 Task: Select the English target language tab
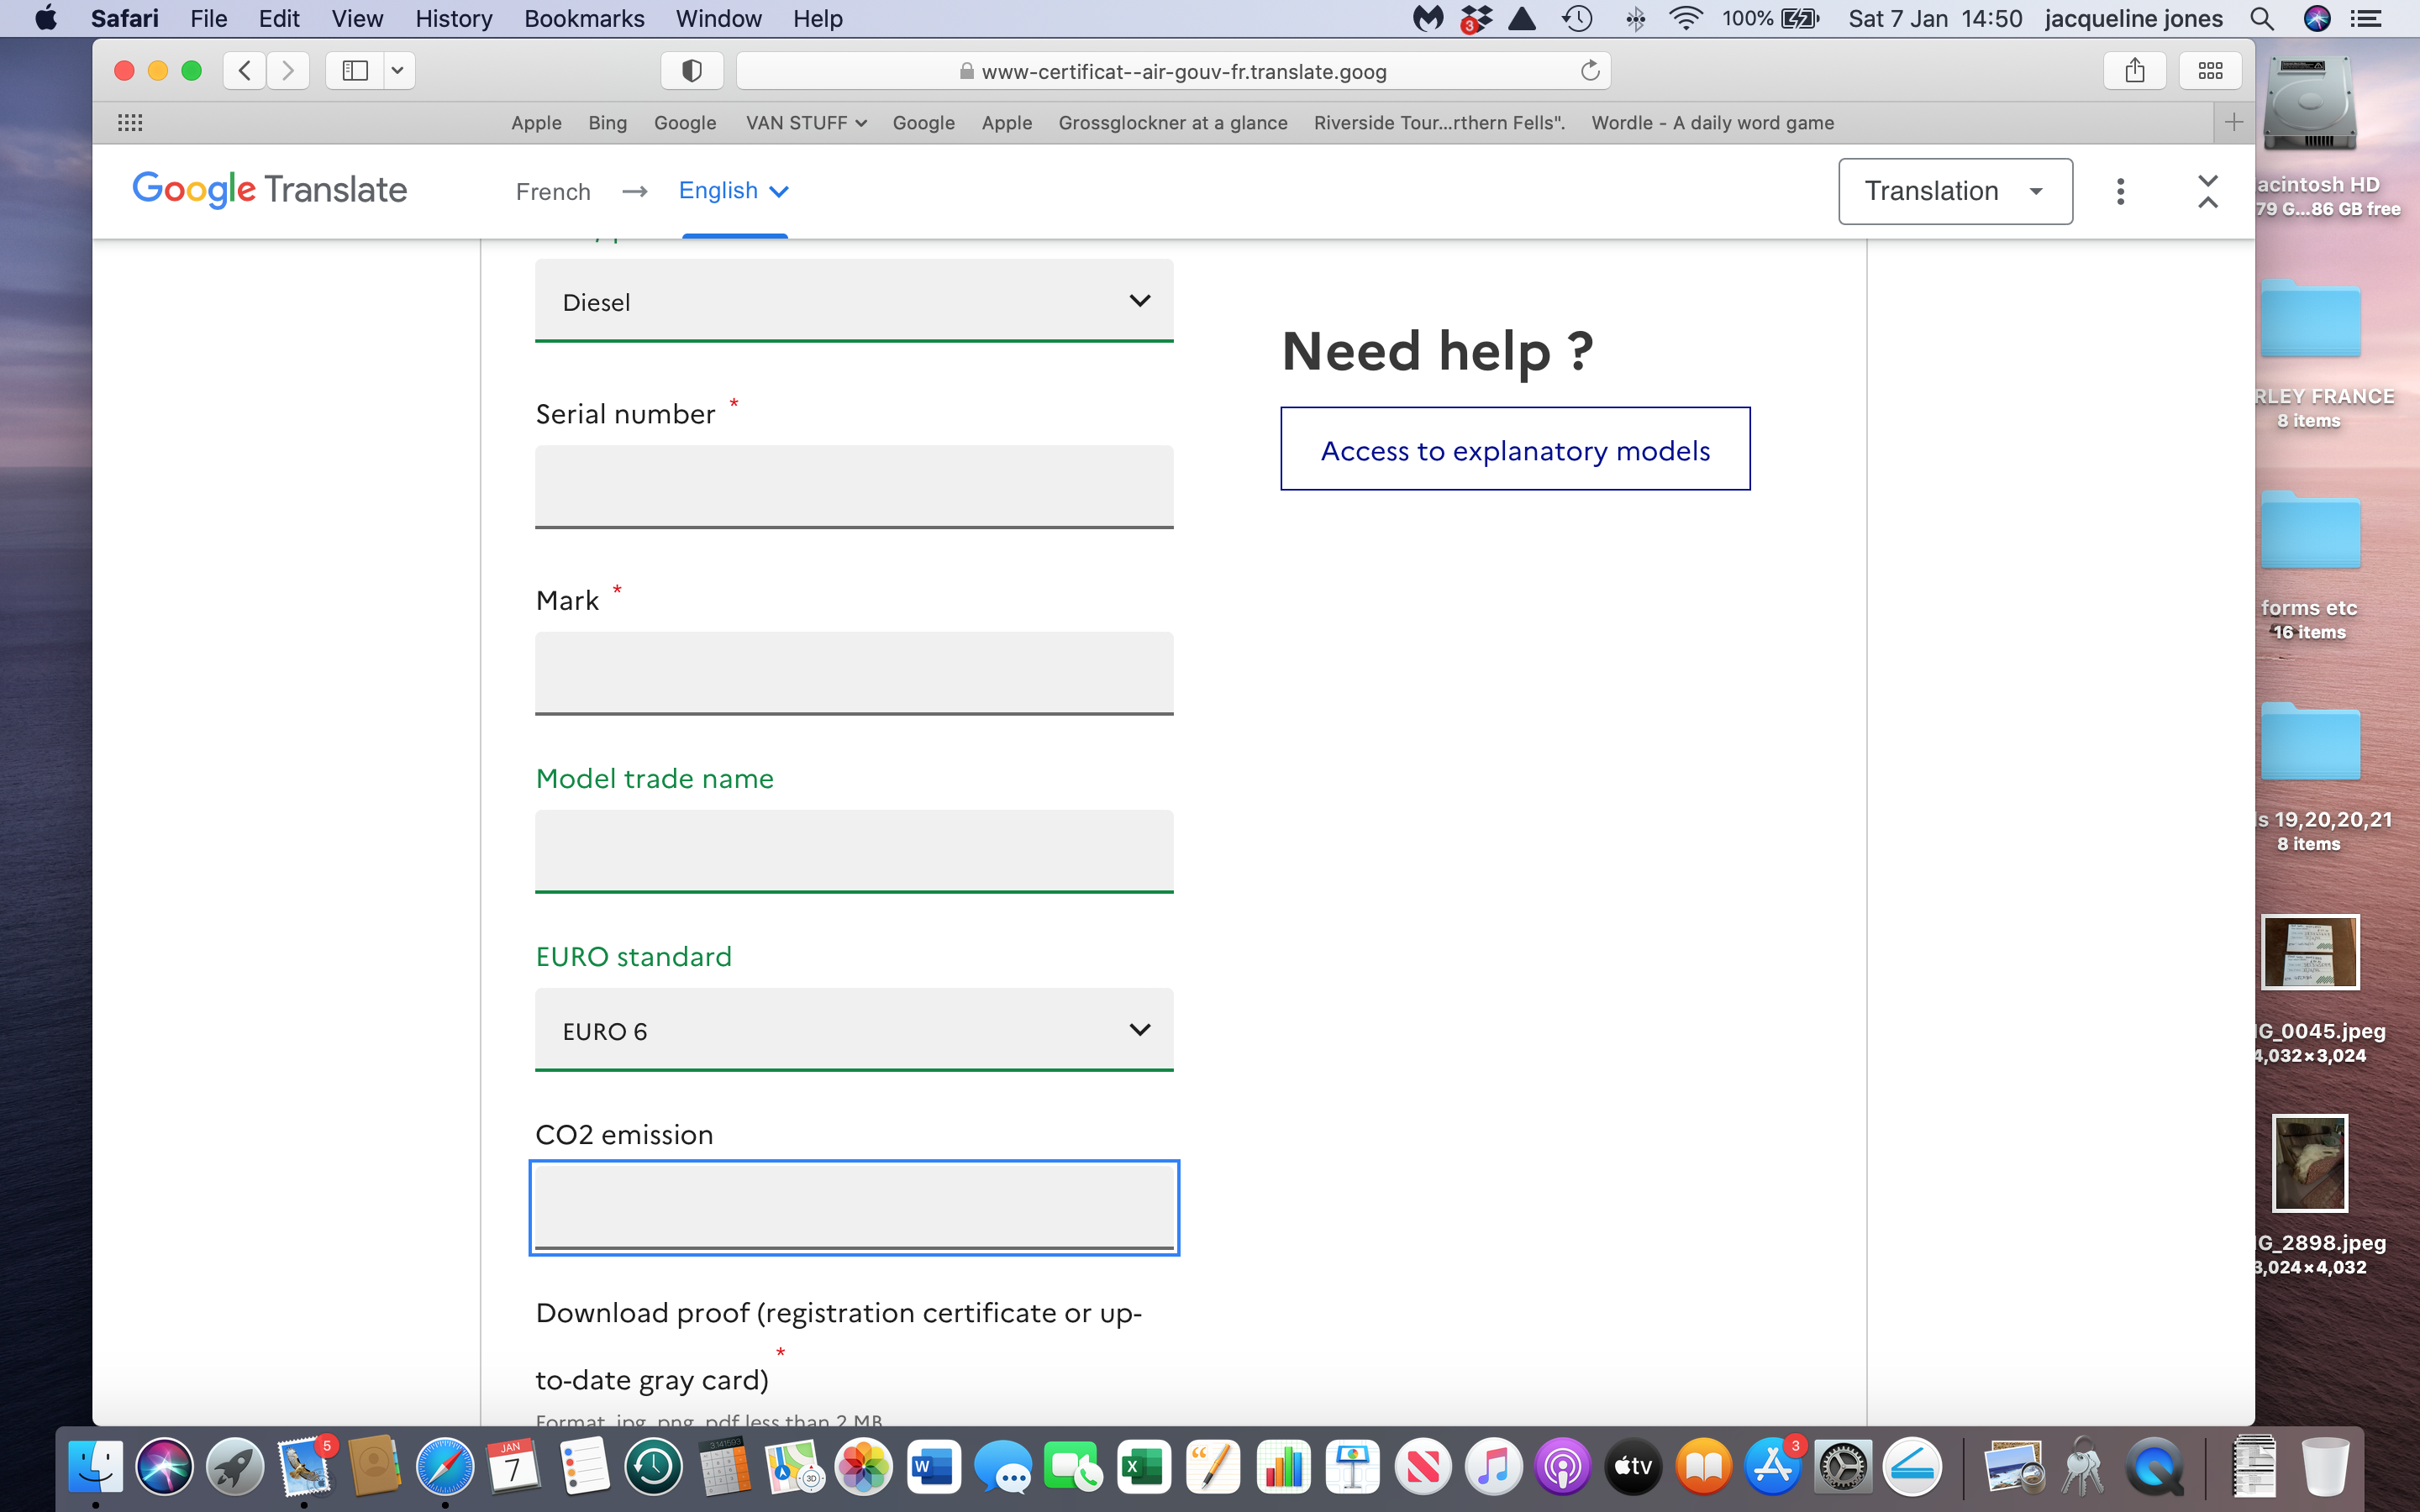pos(730,192)
